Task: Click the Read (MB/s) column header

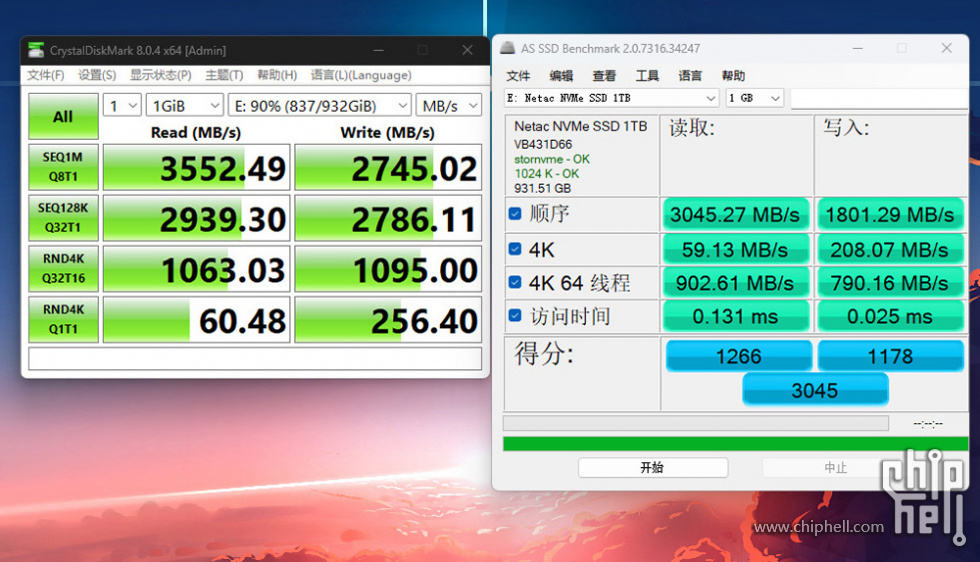Action: (x=196, y=133)
